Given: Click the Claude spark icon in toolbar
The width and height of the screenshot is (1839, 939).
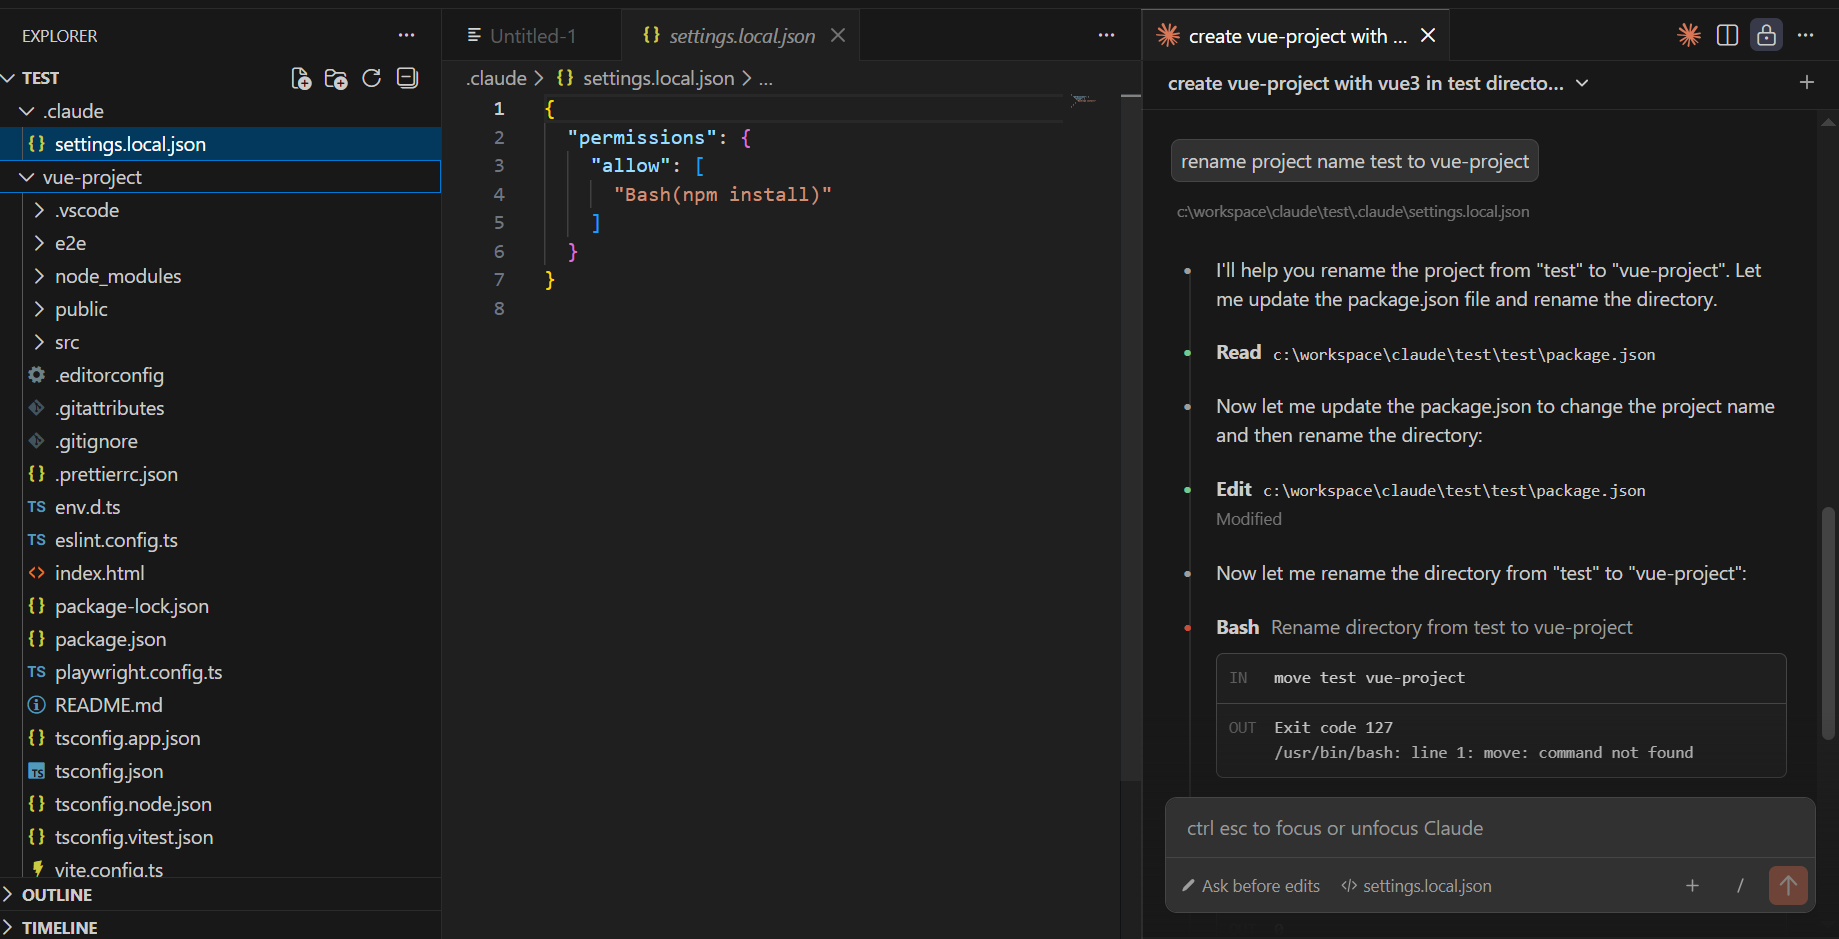Looking at the screenshot, I should pyautogui.click(x=1689, y=35).
